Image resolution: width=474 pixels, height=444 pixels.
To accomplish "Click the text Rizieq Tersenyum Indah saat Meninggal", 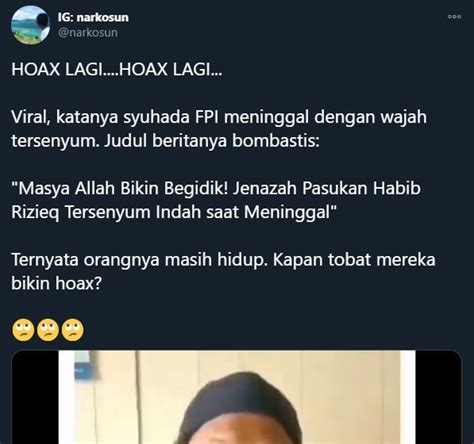I will pyautogui.click(x=174, y=212).
